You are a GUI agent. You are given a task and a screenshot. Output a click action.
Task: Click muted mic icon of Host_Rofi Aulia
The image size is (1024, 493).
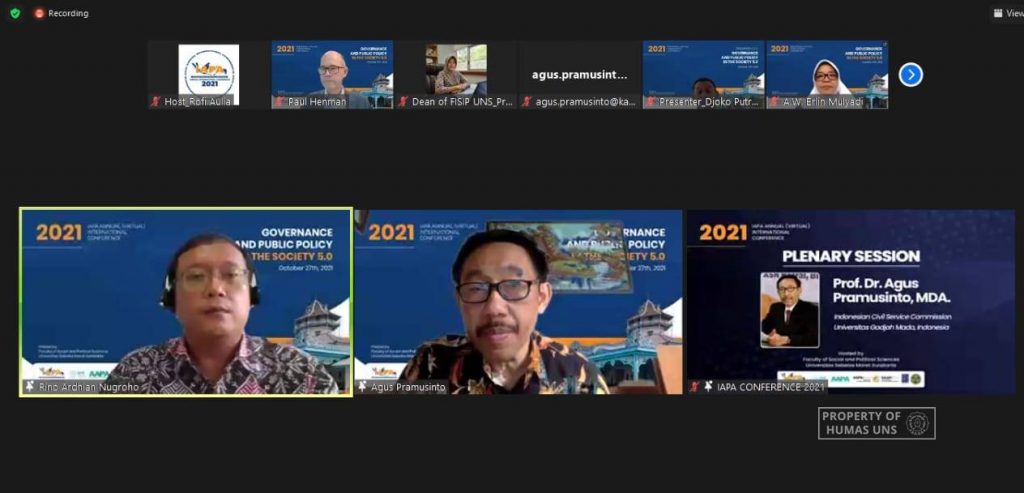click(x=156, y=101)
